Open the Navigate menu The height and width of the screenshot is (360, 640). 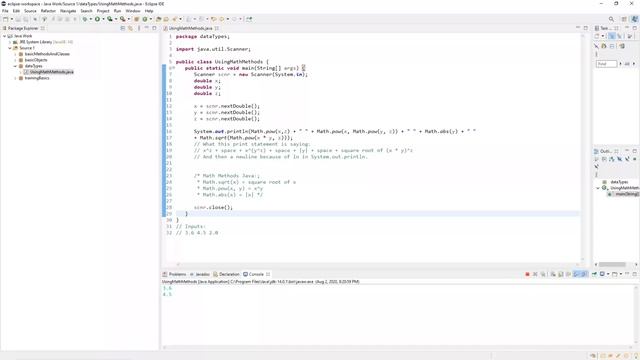[68, 11]
